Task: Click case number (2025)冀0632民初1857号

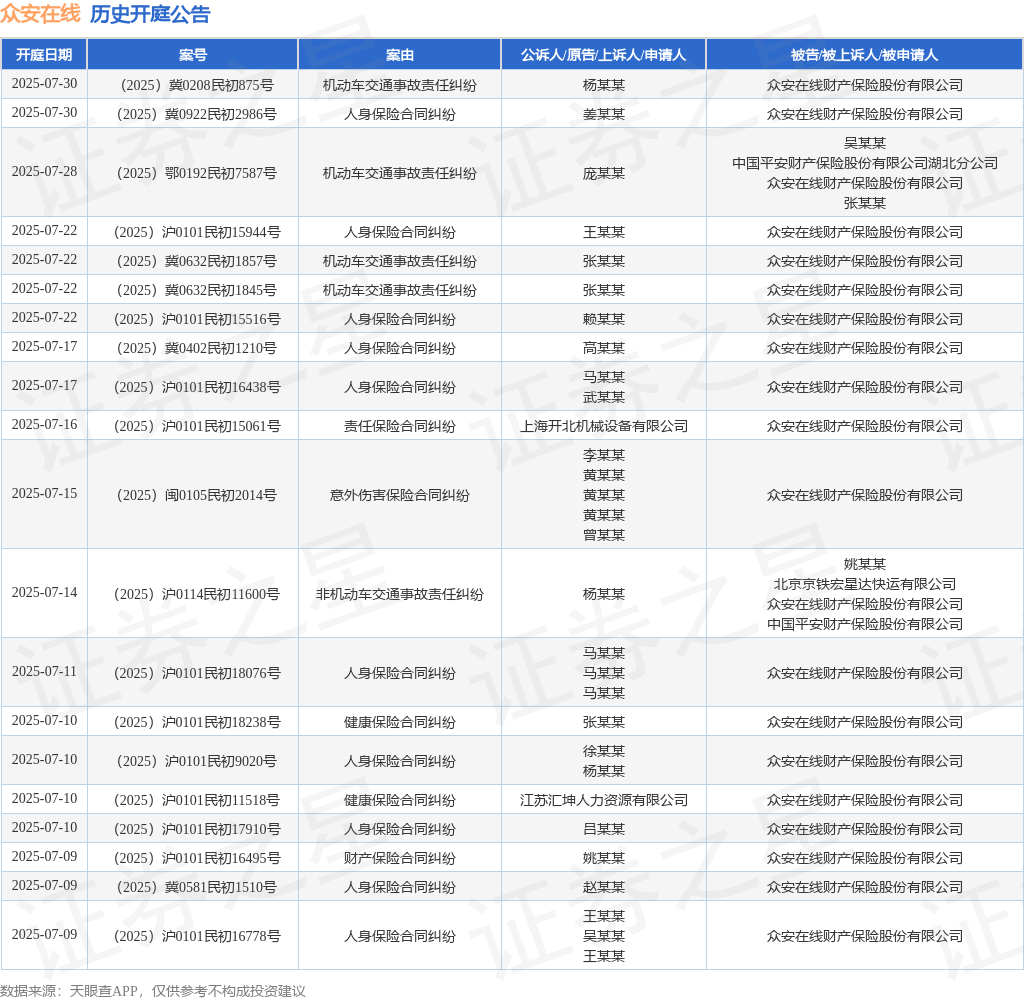Action: tap(197, 261)
